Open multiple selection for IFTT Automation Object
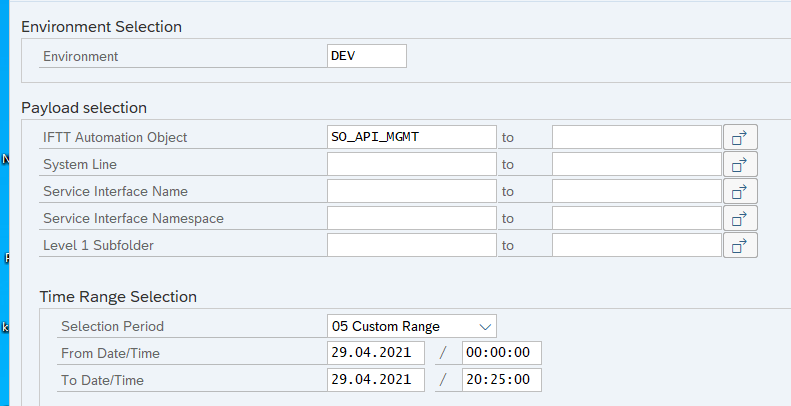Screen dimensions: 791x406 point(741,137)
